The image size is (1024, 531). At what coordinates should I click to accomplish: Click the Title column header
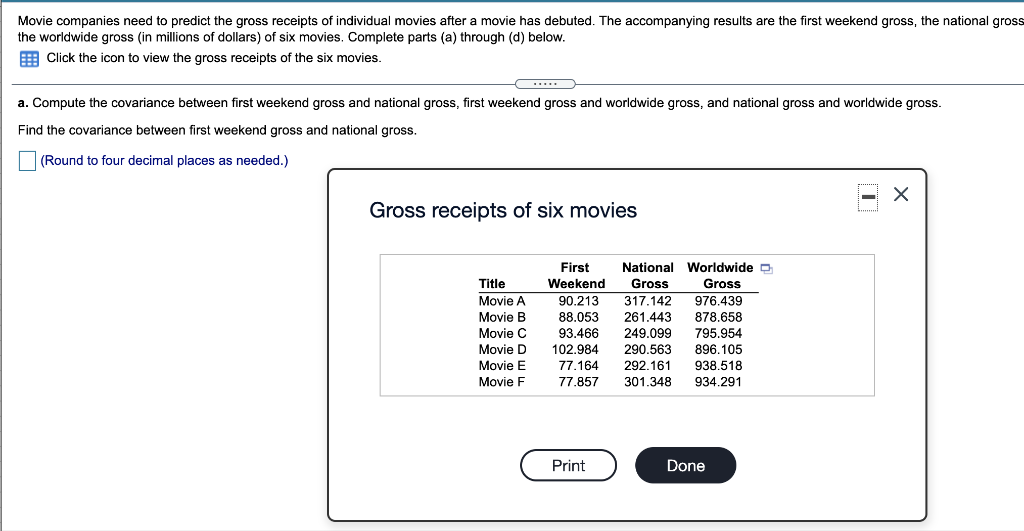[492, 283]
